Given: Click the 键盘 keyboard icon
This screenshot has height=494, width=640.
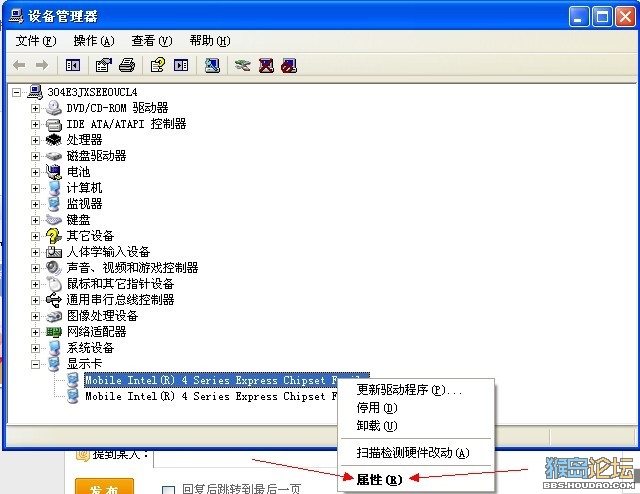Looking at the screenshot, I should click(53, 220).
